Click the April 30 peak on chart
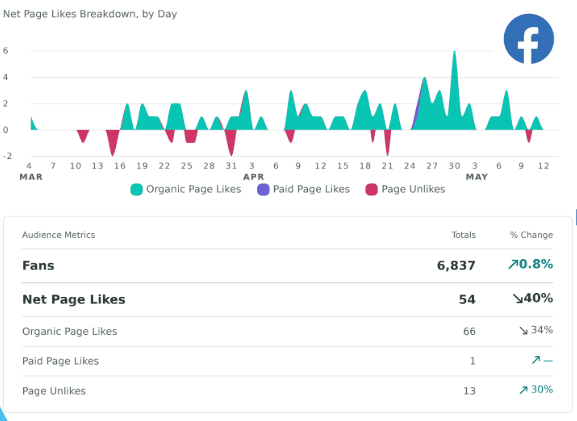577x421 pixels. [x=454, y=52]
